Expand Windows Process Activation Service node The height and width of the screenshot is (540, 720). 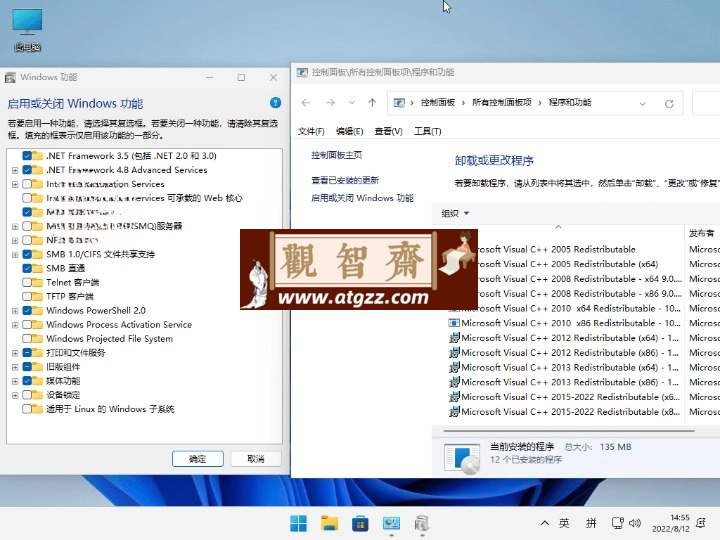tap(15, 325)
